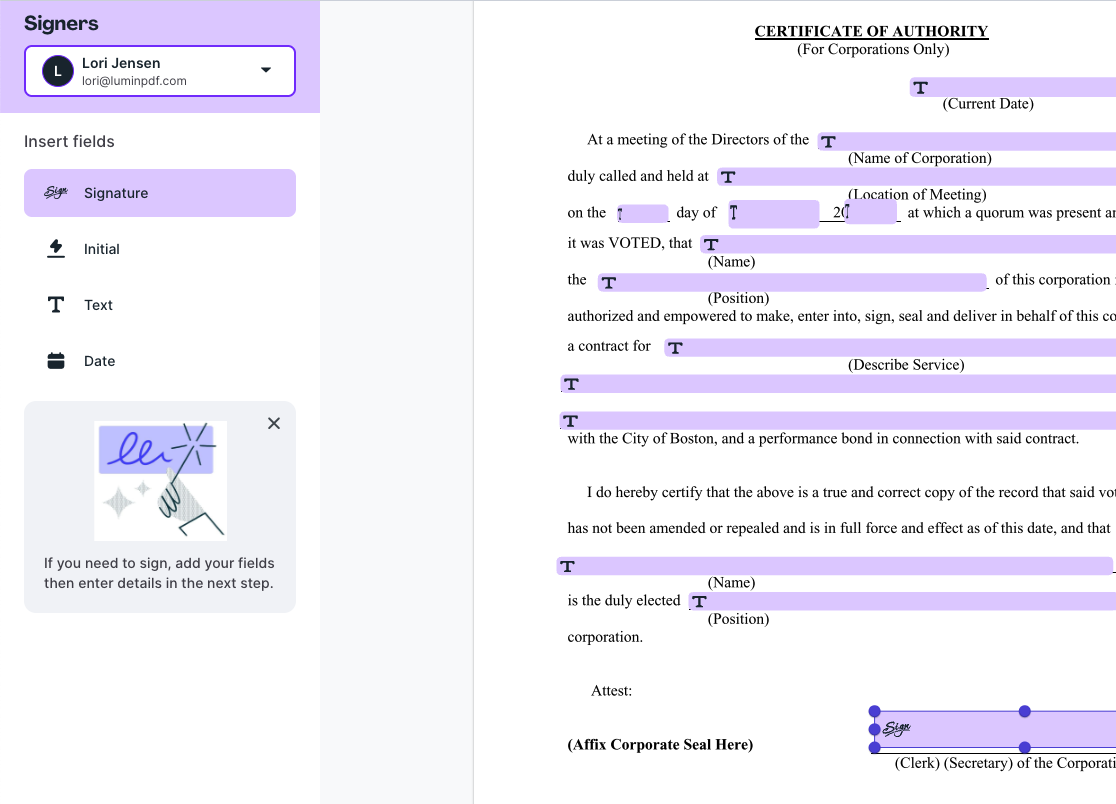Click the signature illustration image
This screenshot has width=1116, height=804.
pos(160,480)
